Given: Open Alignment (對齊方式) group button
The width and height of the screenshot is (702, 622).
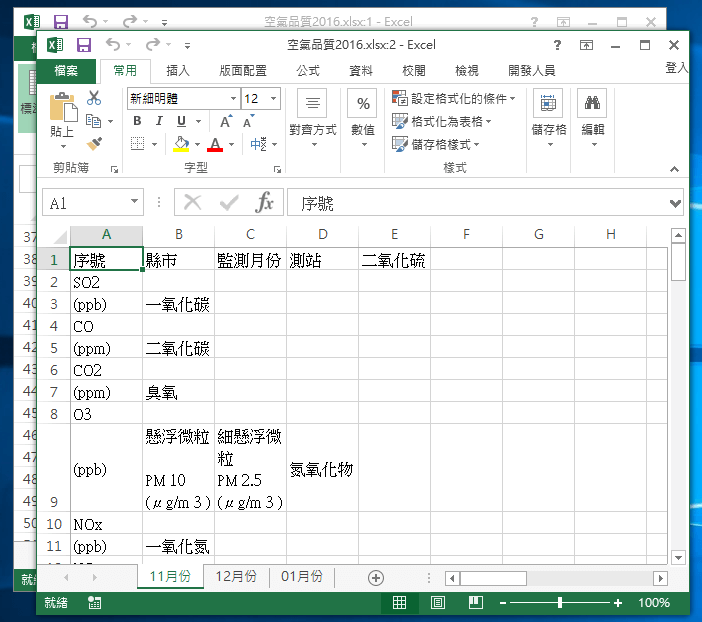Looking at the screenshot, I should tap(313, 119).
